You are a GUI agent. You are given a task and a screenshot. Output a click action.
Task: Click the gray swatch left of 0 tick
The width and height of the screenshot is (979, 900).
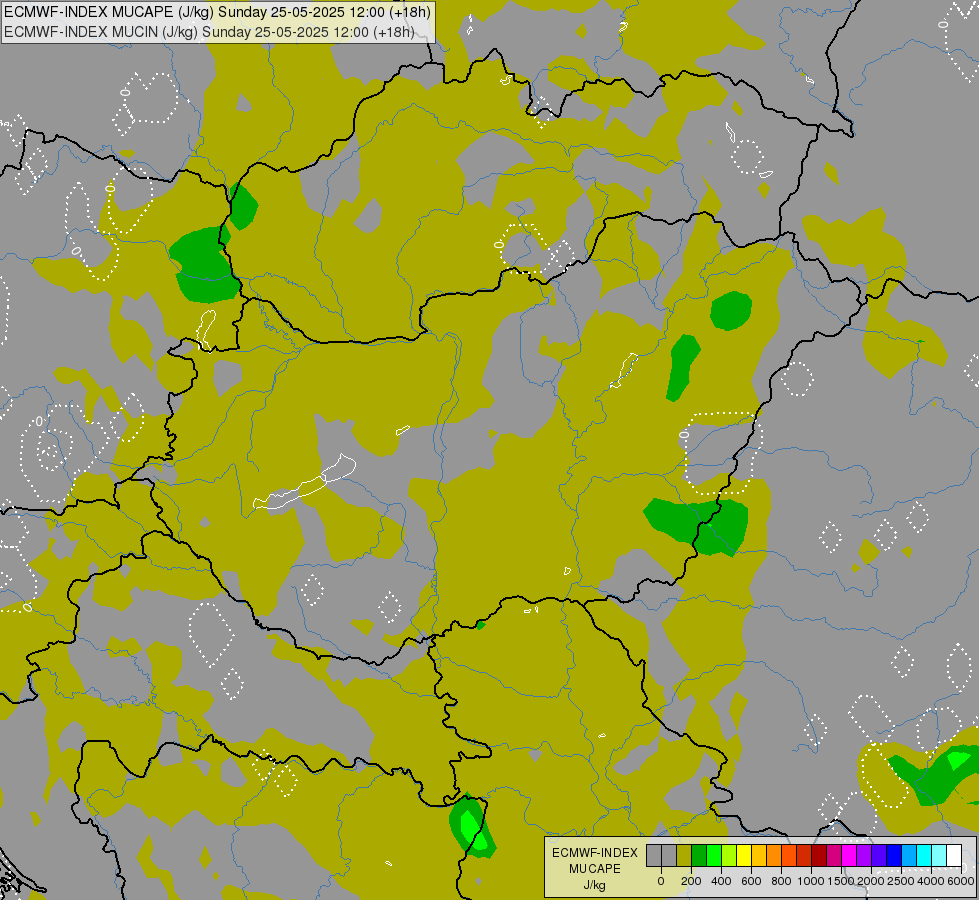(654, 856)
